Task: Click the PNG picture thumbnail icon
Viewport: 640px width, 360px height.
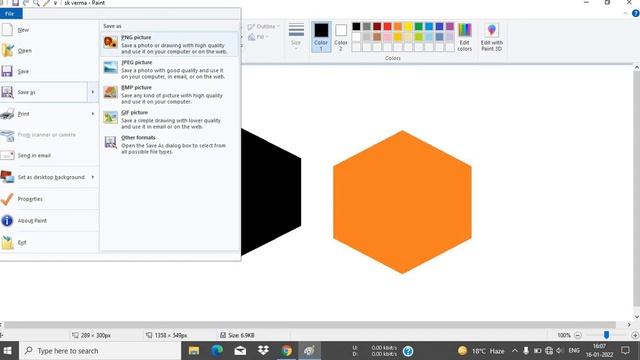Action: click(111, 42)
